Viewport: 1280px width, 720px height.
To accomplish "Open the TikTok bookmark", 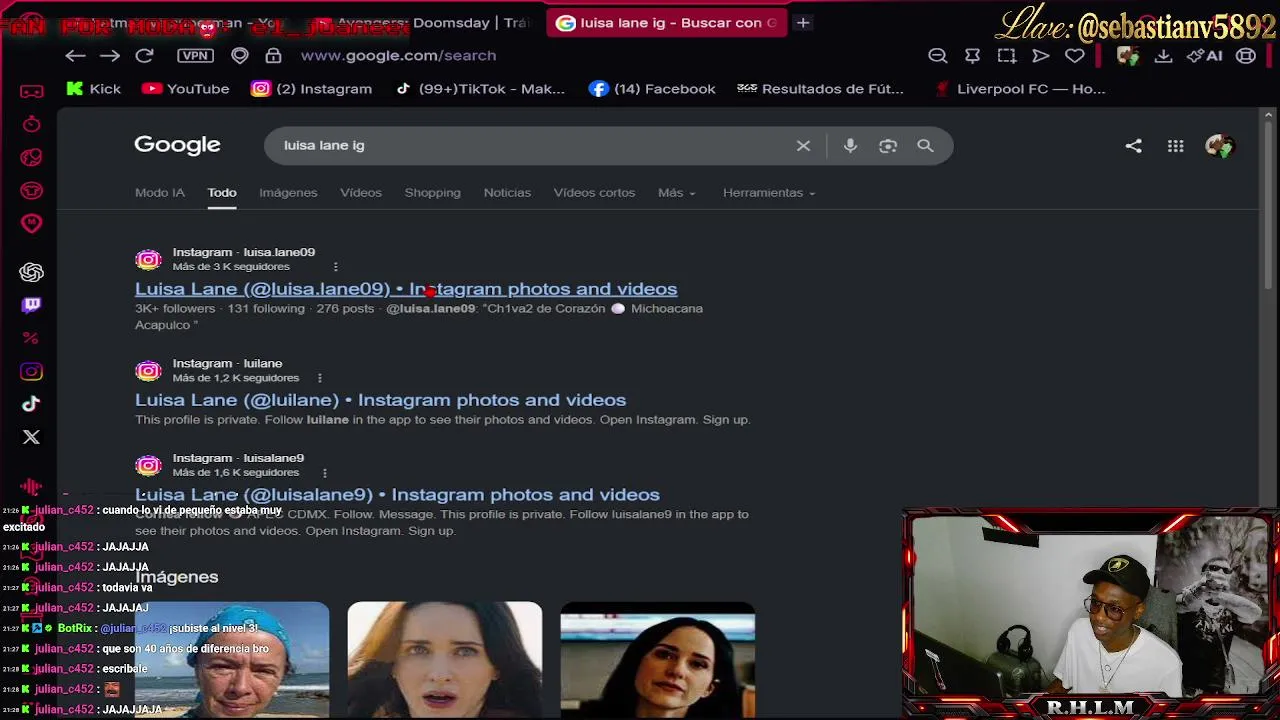I will point(480,89).
